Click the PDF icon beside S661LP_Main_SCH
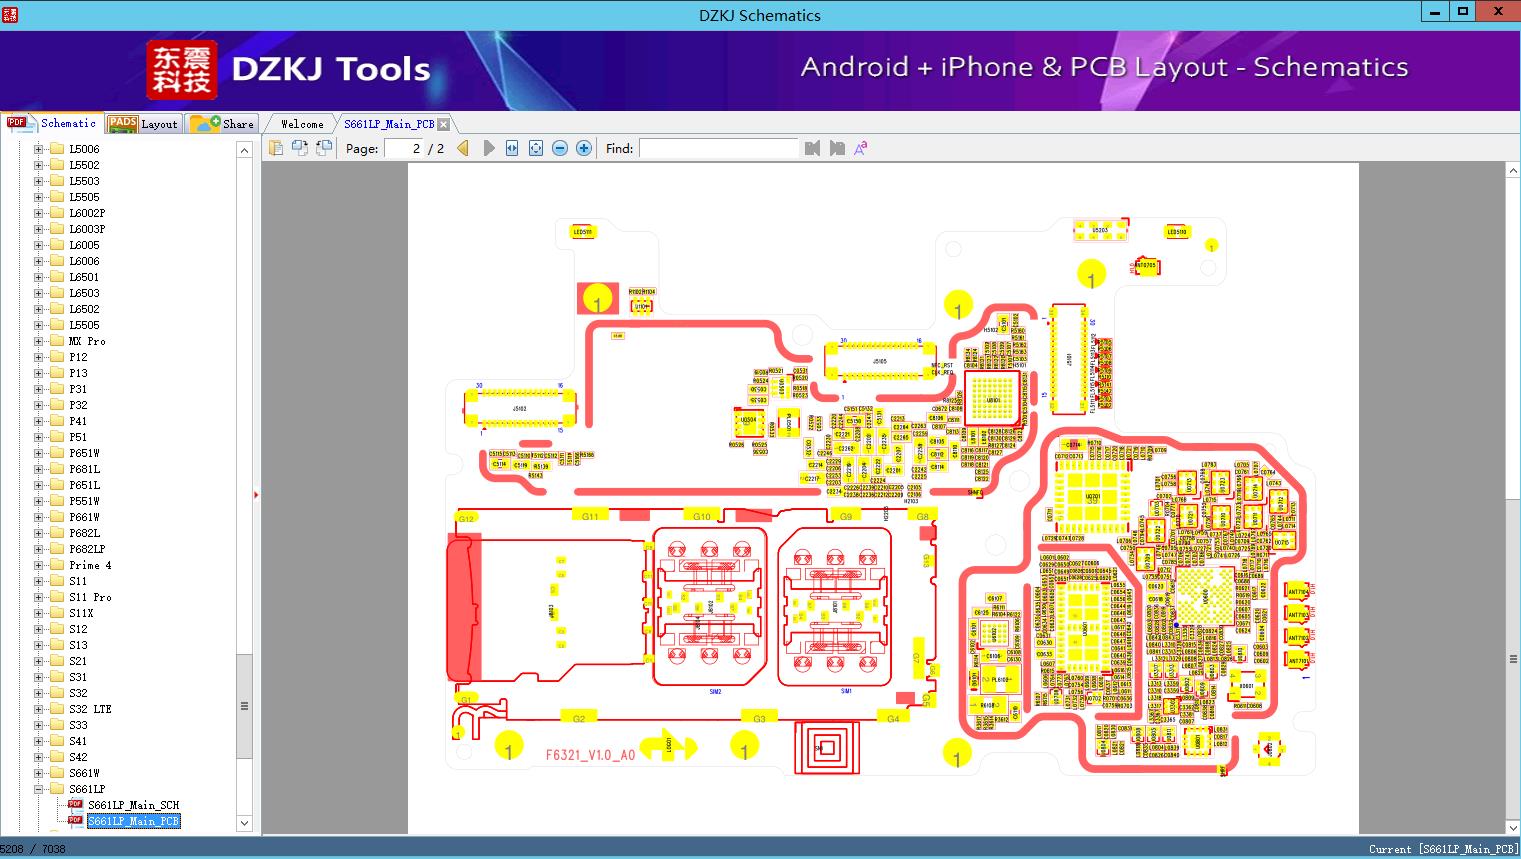This screenshot has height=859, width=1521. point(75,805)
